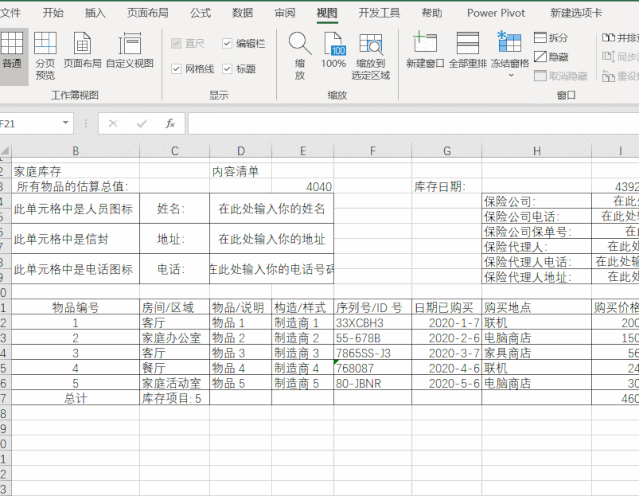Switch to the Formulas tab
Screen dimensions: 639x496
[x=200, y=13]
